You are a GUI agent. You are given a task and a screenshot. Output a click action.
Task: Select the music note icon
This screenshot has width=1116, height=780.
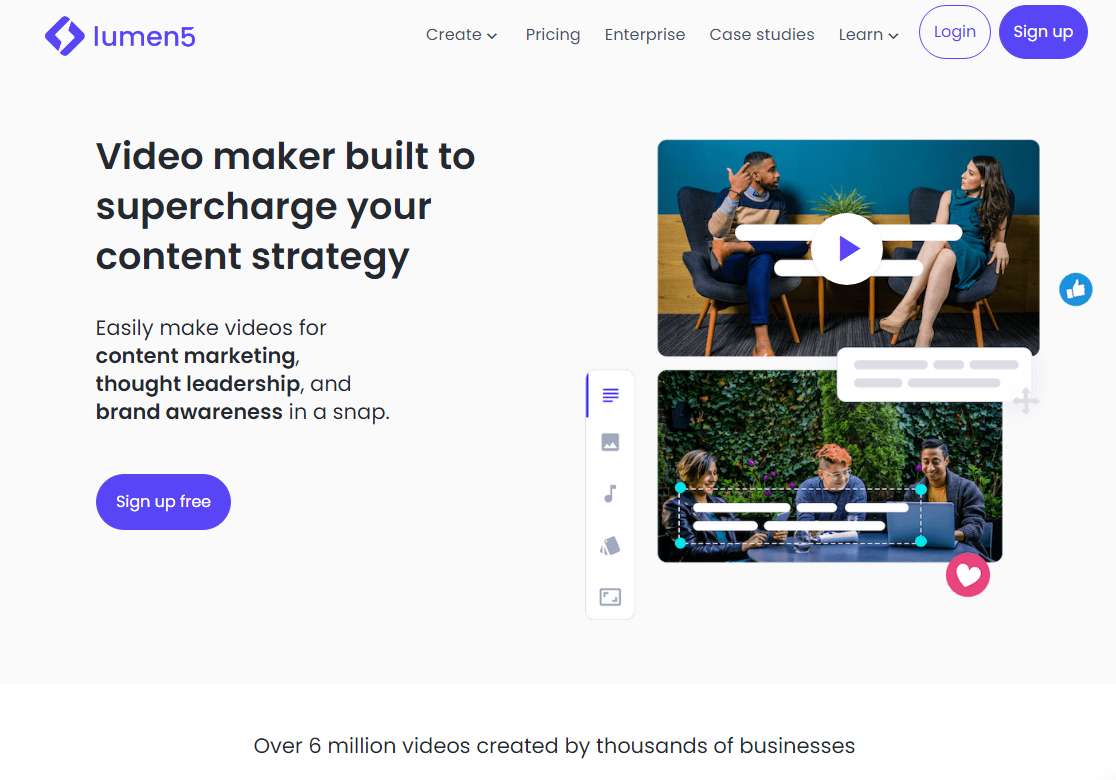[x=610, y=493]
